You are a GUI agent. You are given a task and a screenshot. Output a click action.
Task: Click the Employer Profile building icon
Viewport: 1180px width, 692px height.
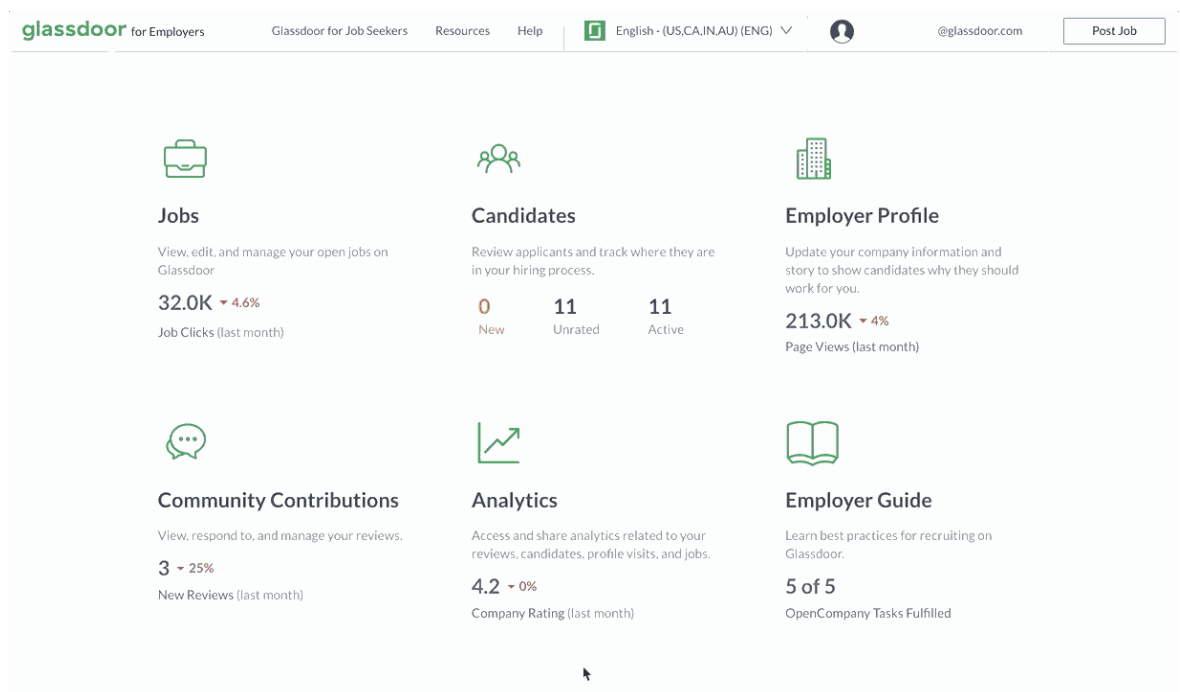(x=814, y=159)
